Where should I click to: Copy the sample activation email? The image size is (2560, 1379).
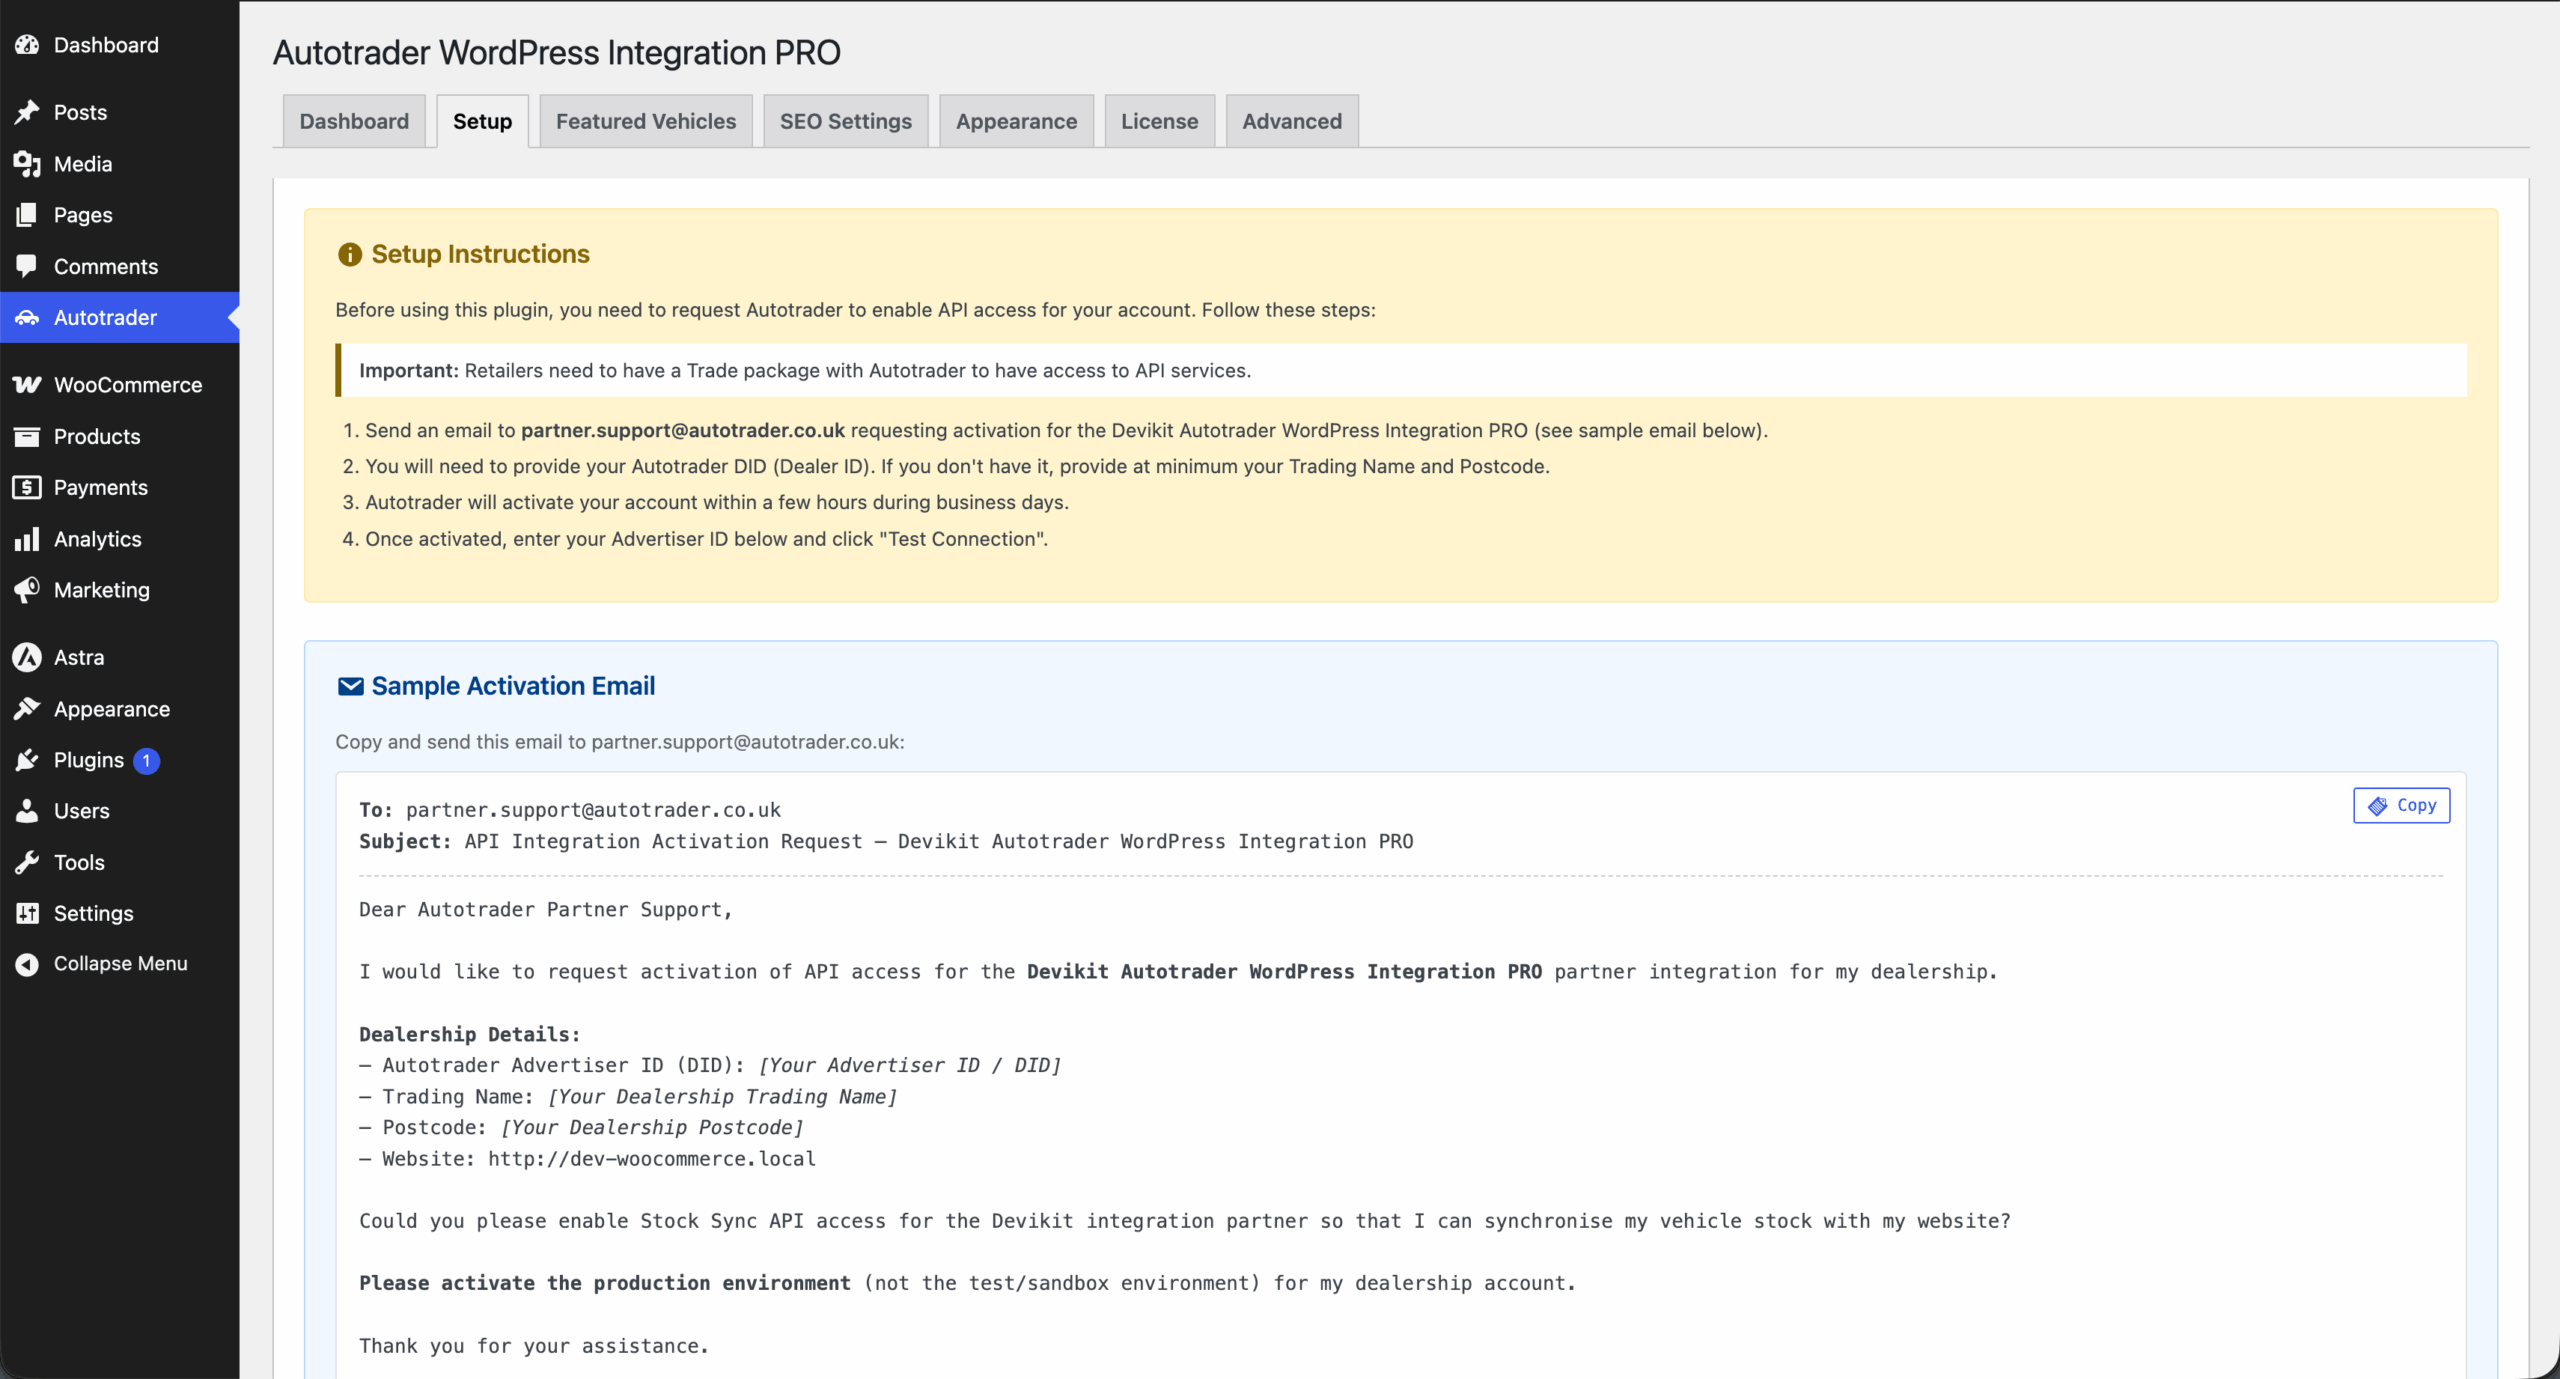pyautogui.click(x=2401, y=805)
